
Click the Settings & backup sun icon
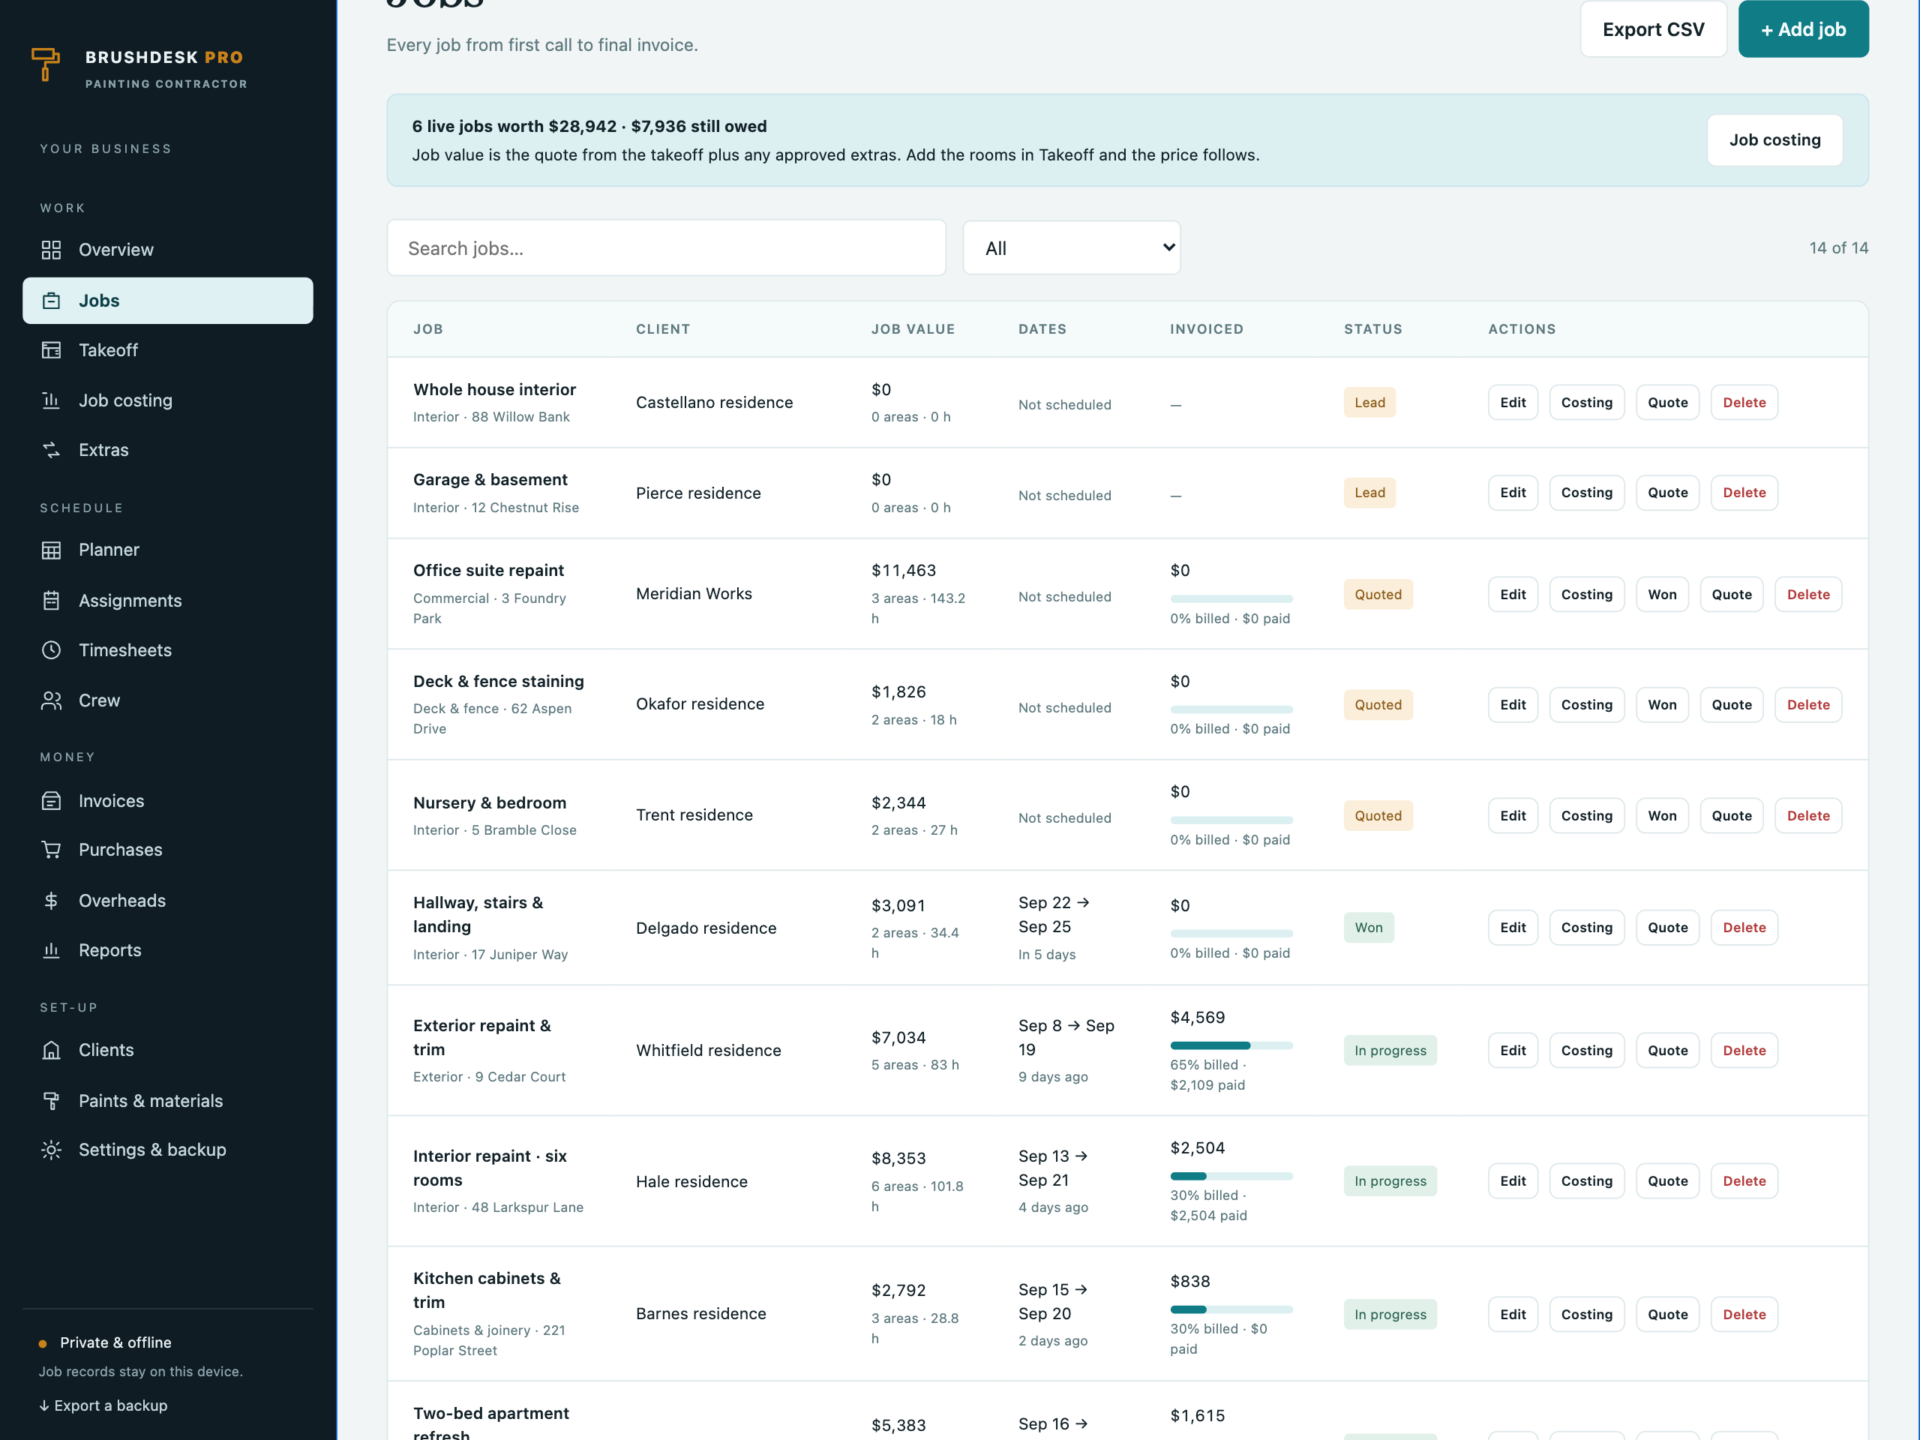51,1150
